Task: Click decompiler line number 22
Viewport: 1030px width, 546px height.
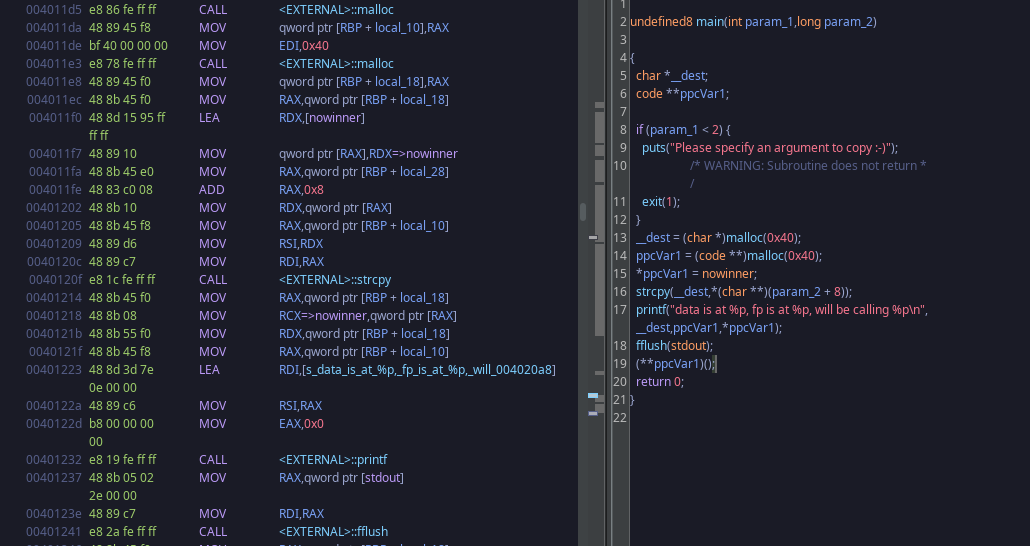Action: point(620,417)
